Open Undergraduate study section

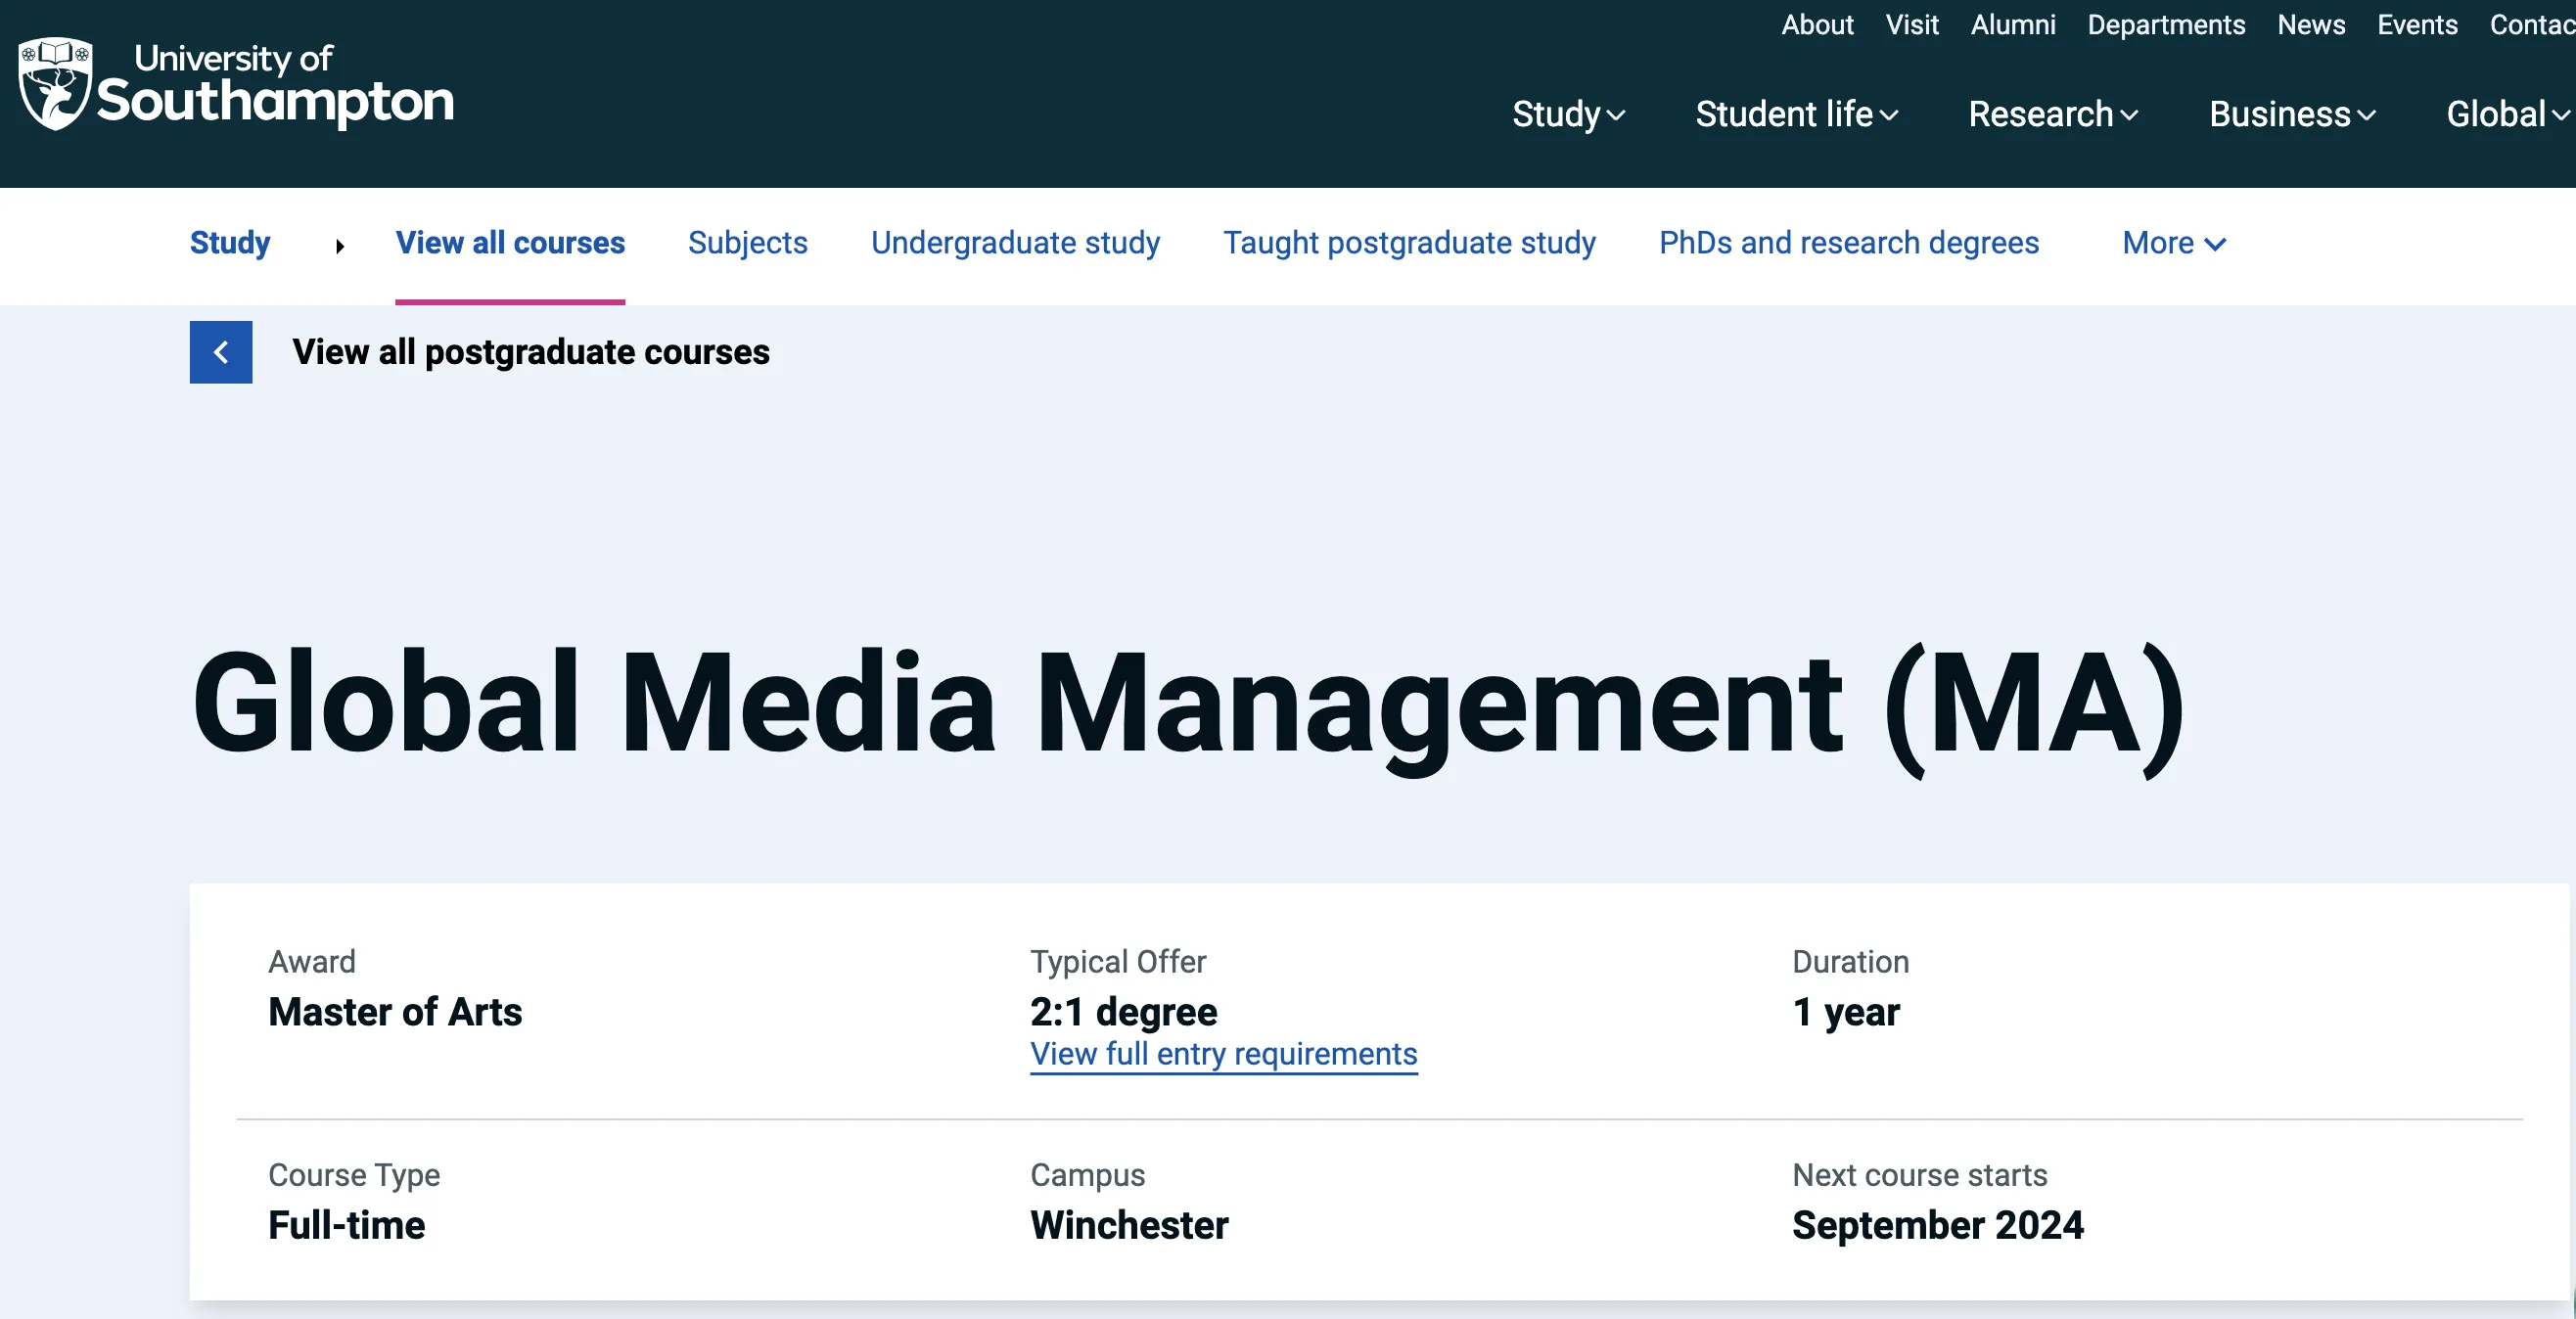coord(1015,243)
